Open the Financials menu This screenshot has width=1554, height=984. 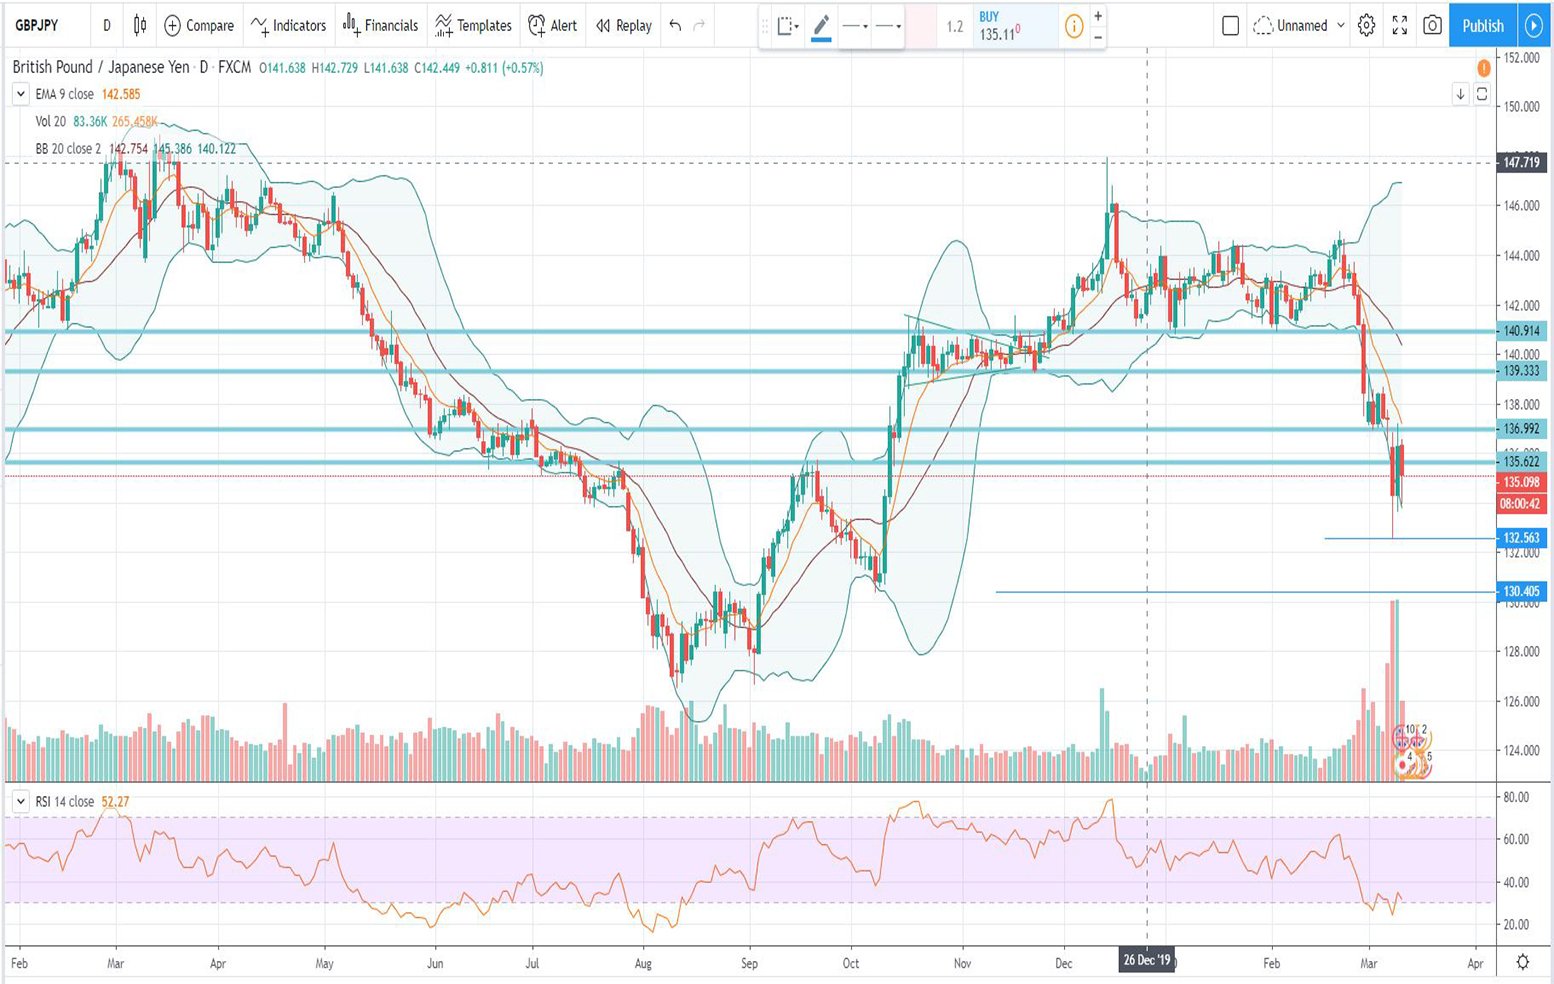click(380, 25)
